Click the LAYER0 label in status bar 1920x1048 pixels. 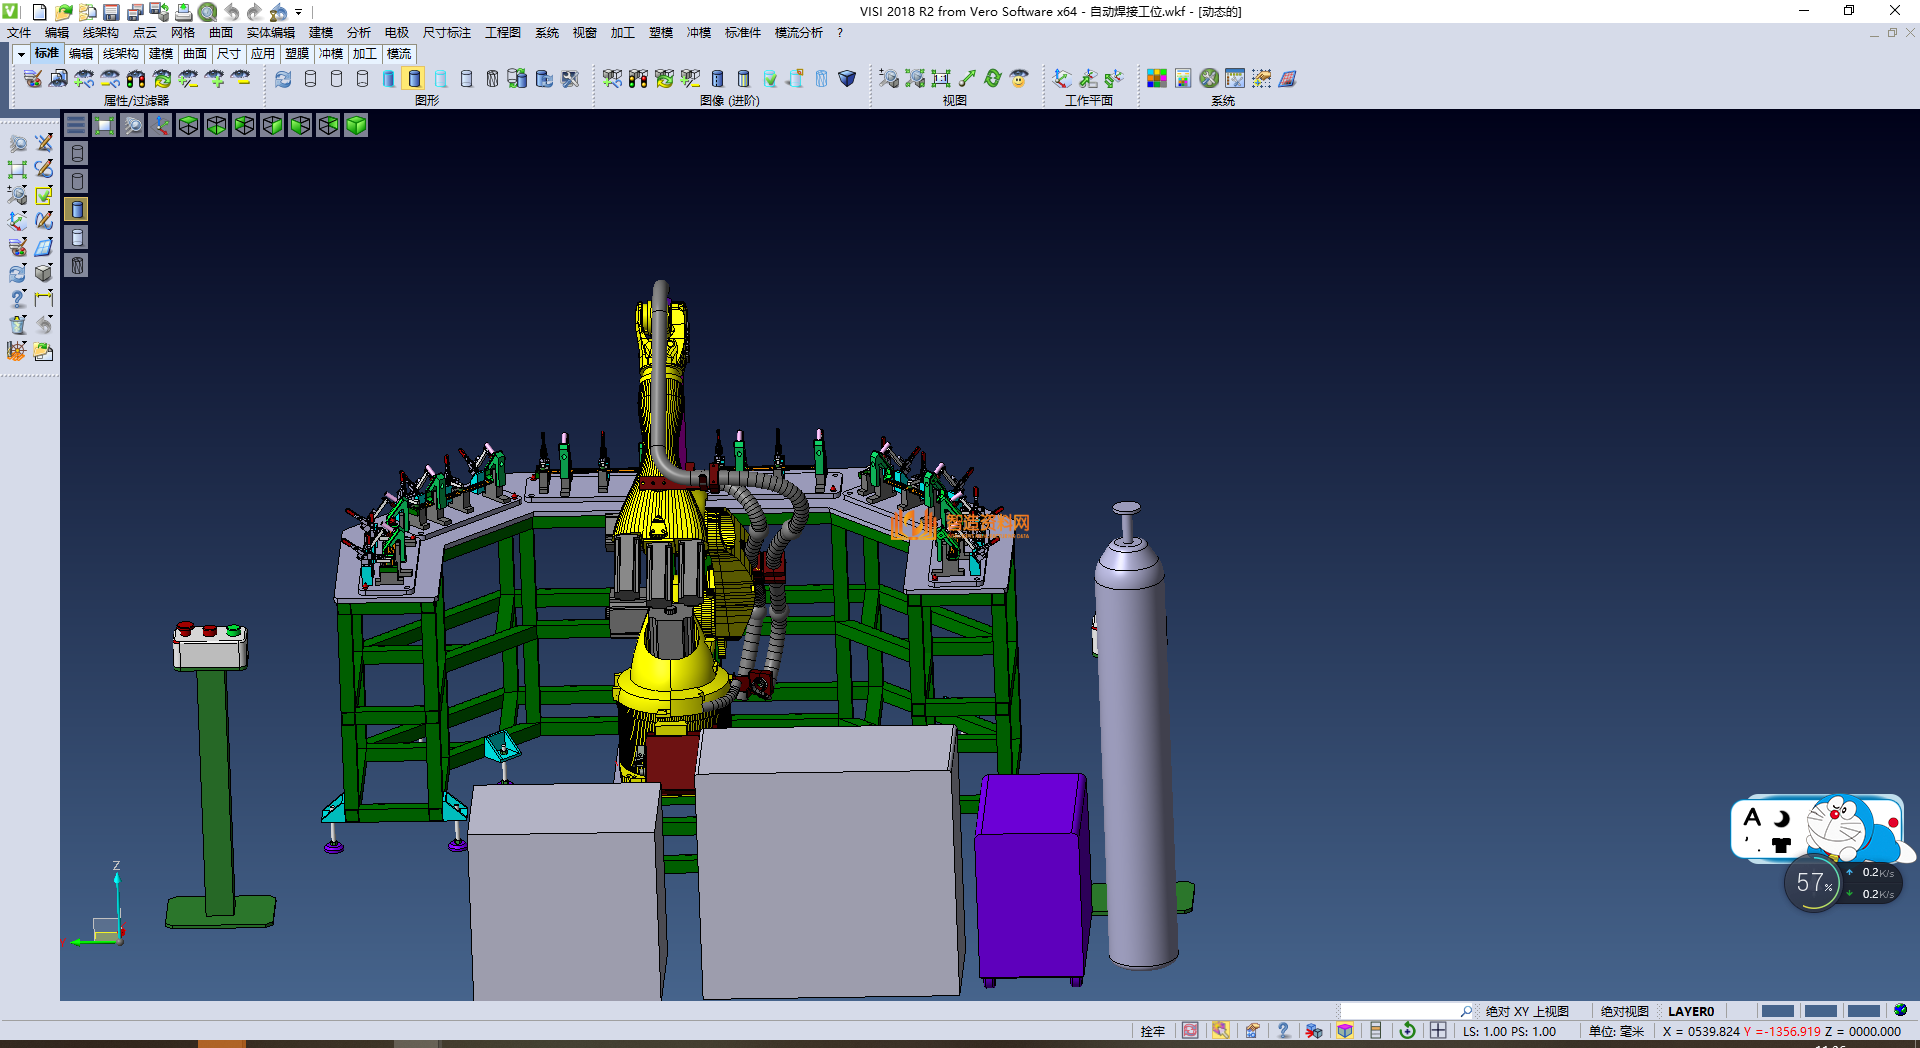coord(1691,1011)
